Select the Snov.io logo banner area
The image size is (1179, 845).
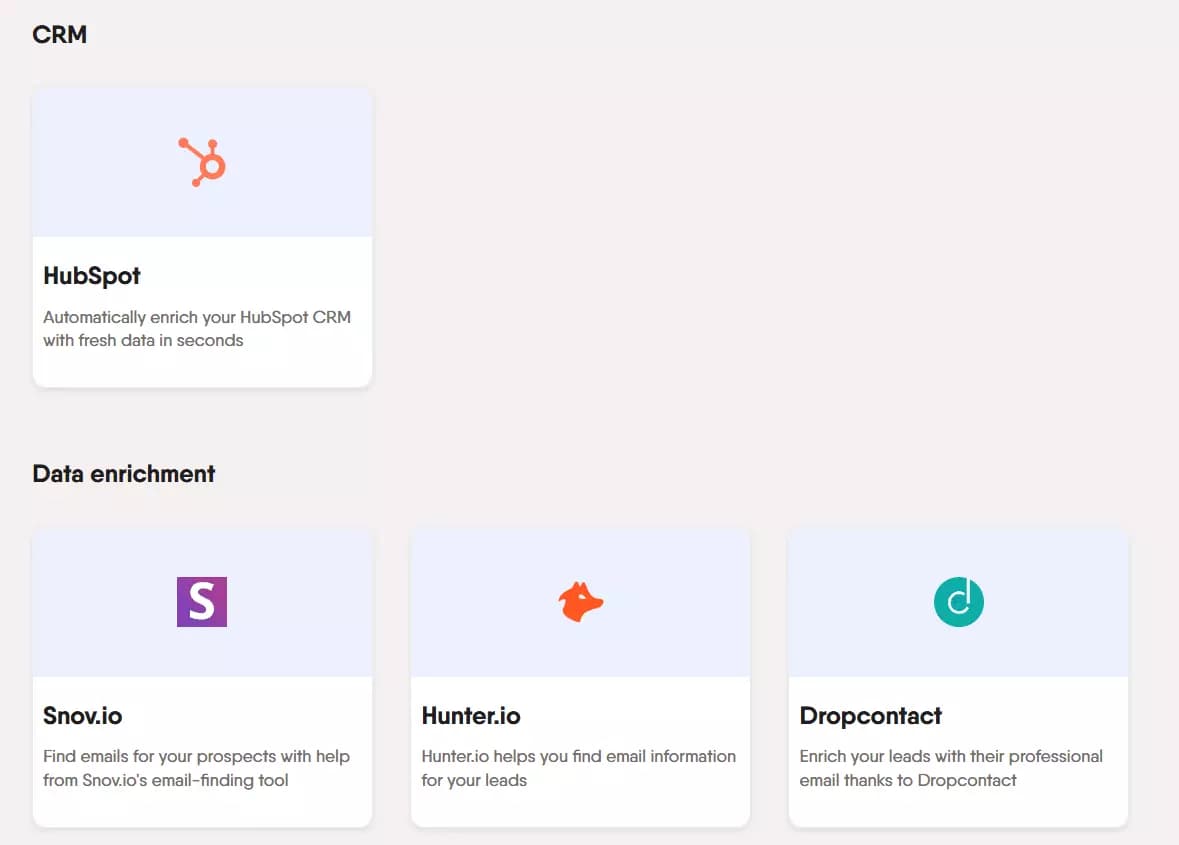(202, 601)
